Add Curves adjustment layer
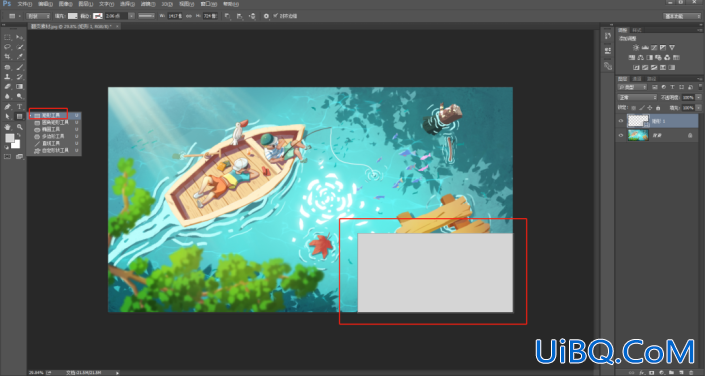The image size is (705, 376). point(654,47)
